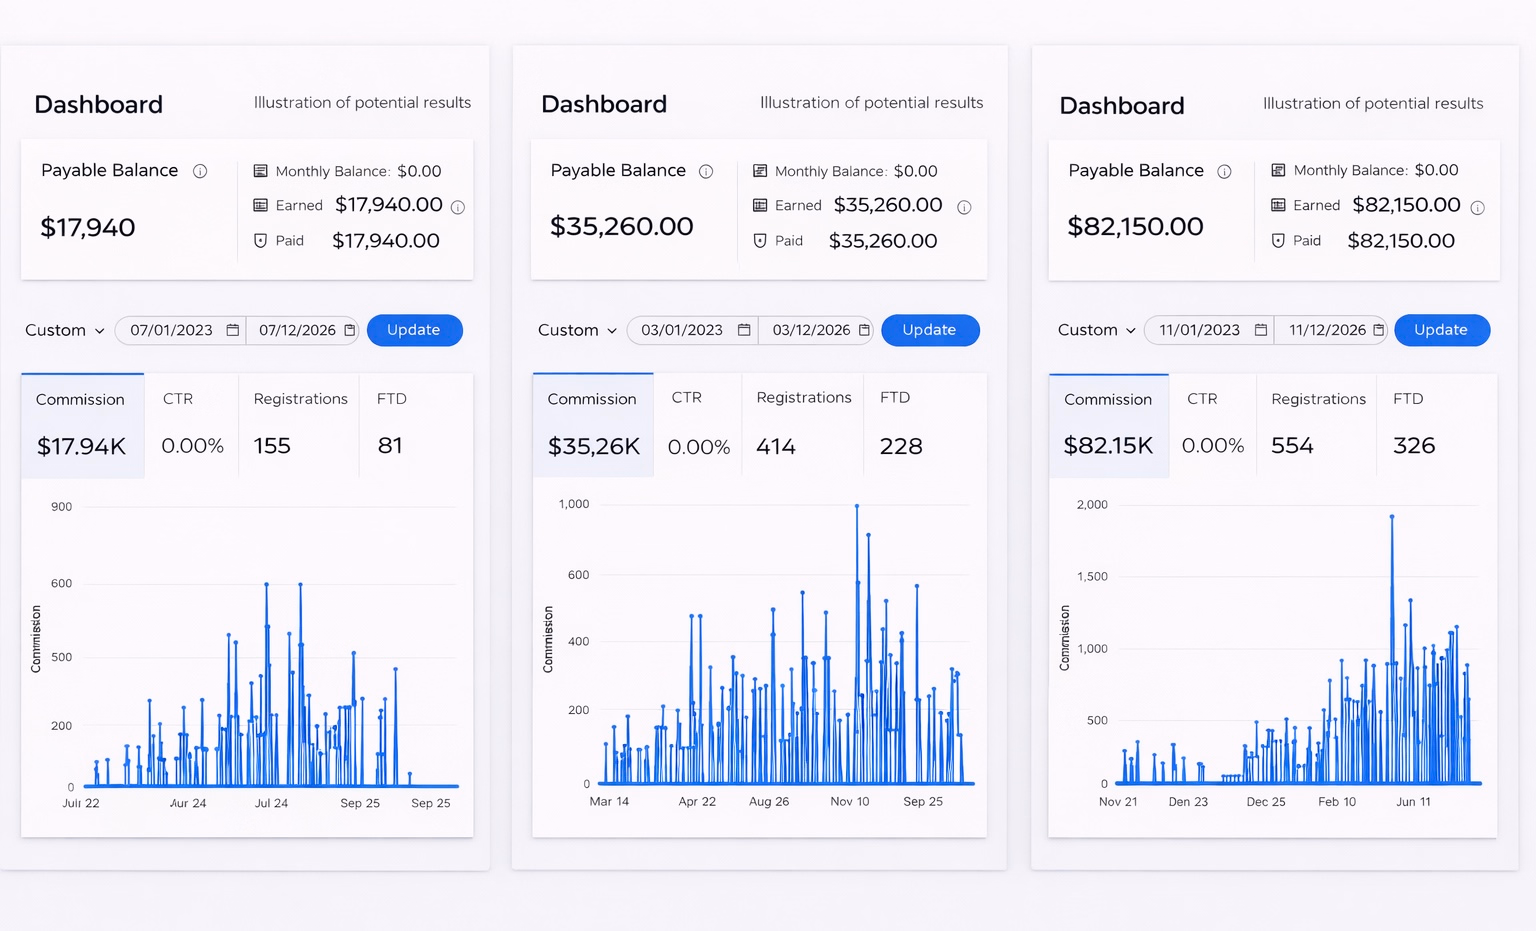Click Update next to the 03/12/2026 date
Viewport: 1536px width, 931px height.
coord(930,330)
